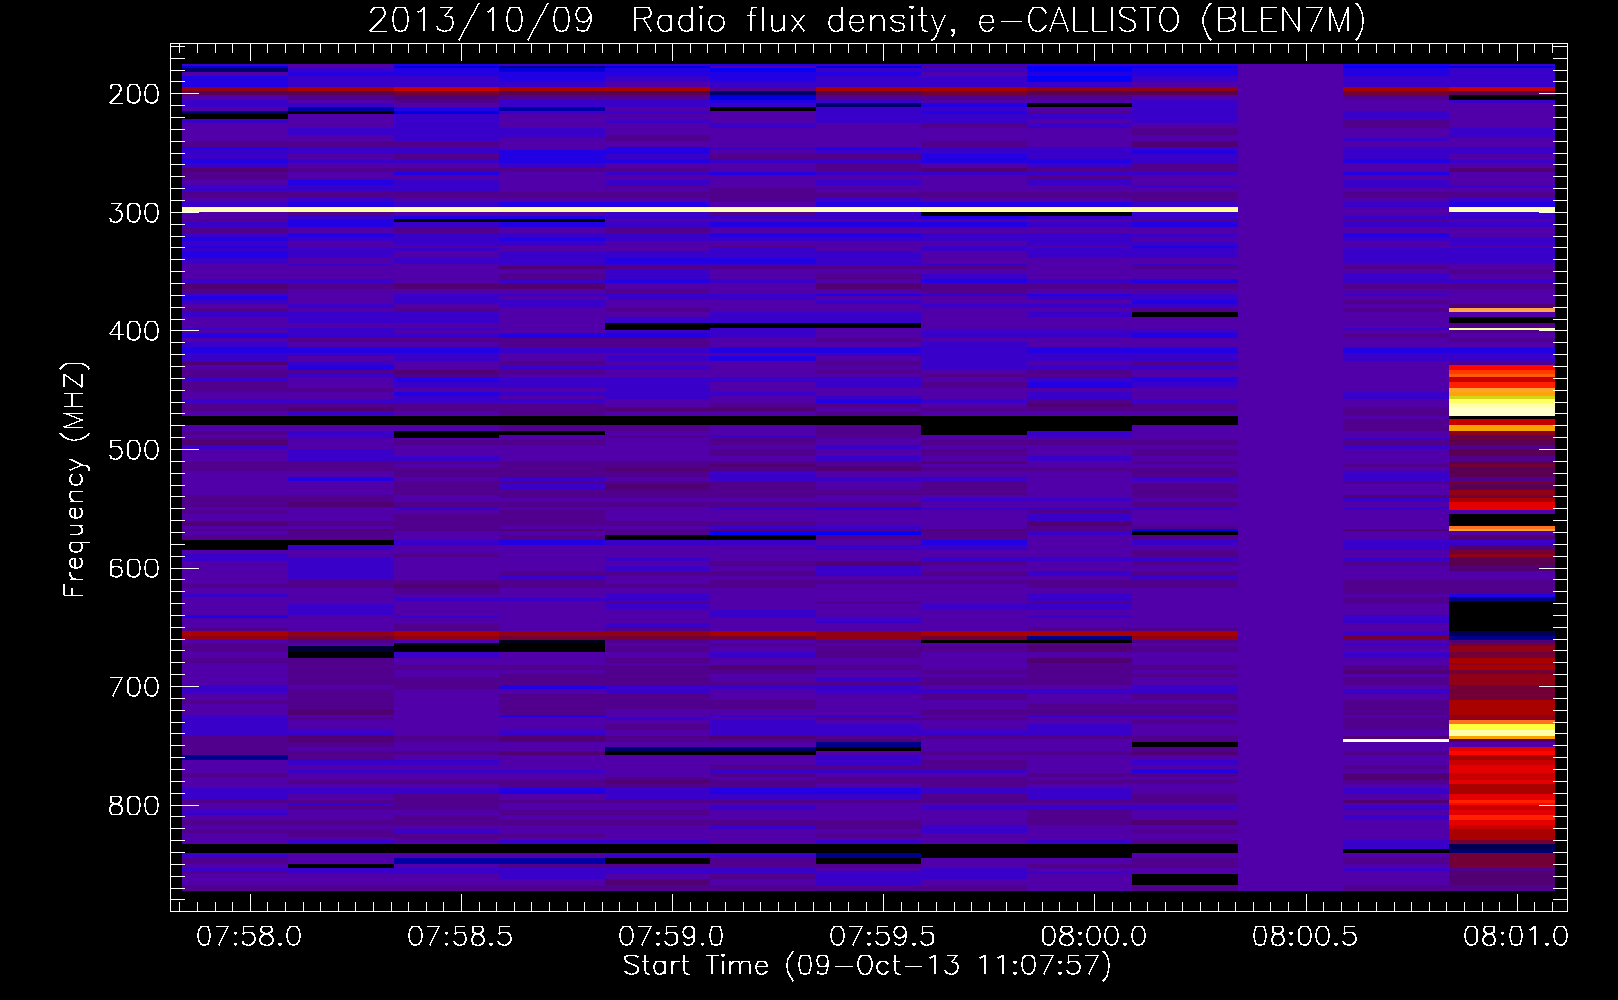Click the 08:00.0 time tick label
This screenshot has height=1000, width=1618.
pos(1094,937)
